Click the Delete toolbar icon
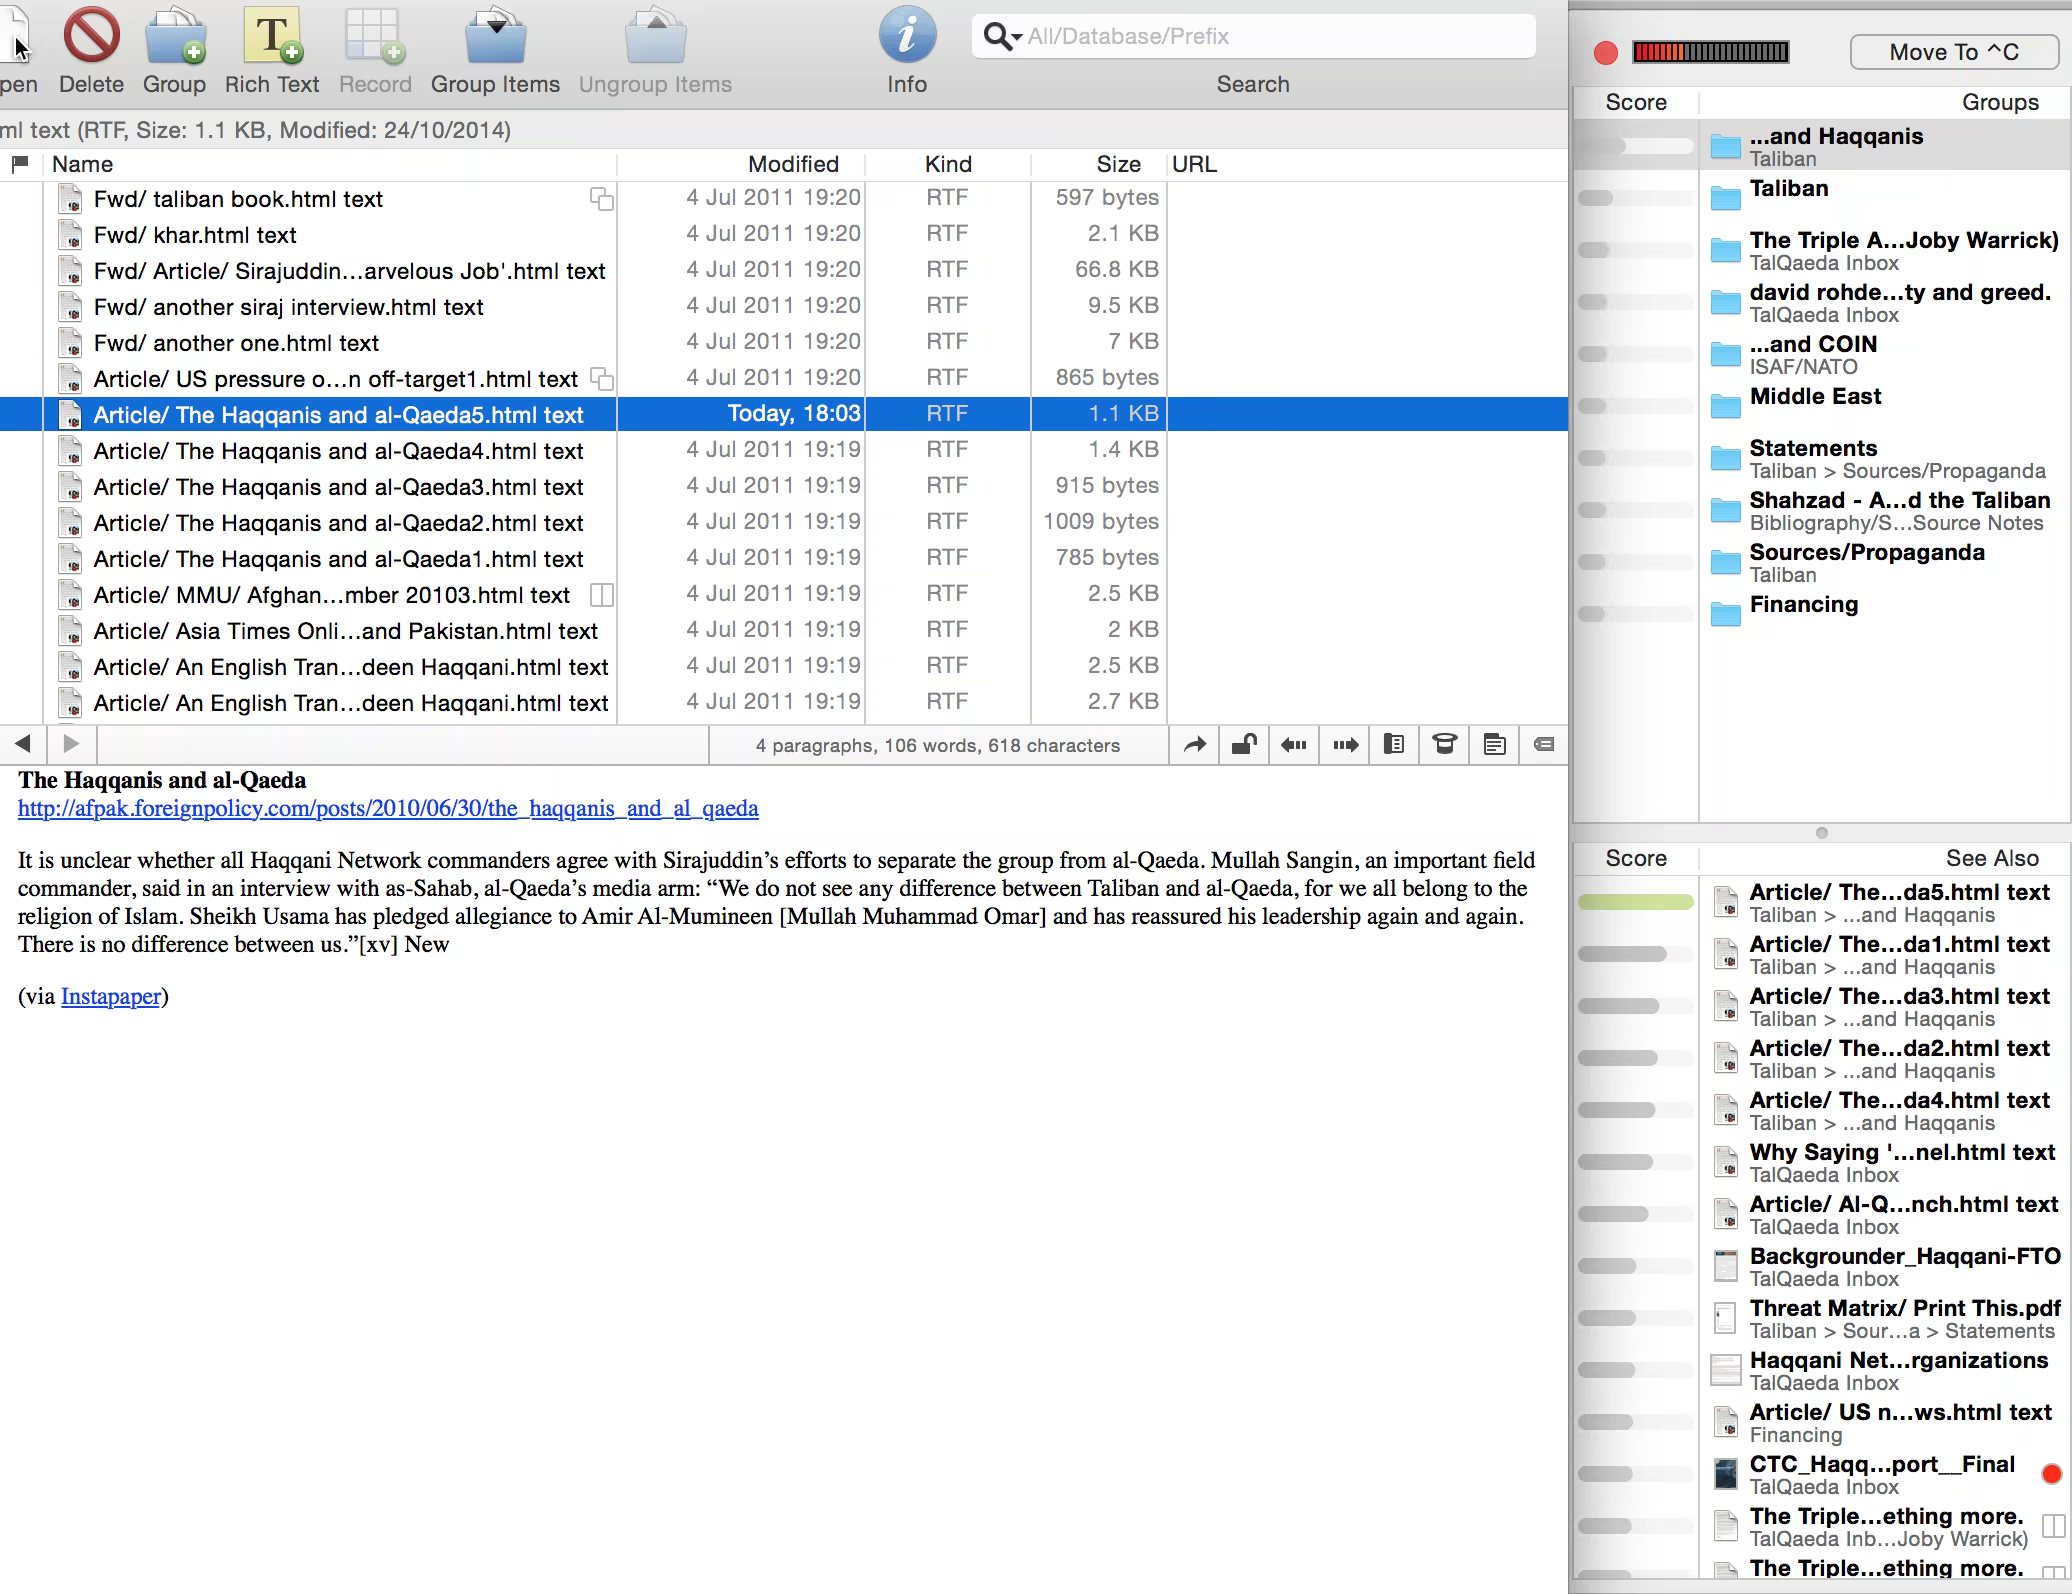This screenshot has width=2072, height=1594. (x=91, y=38)
